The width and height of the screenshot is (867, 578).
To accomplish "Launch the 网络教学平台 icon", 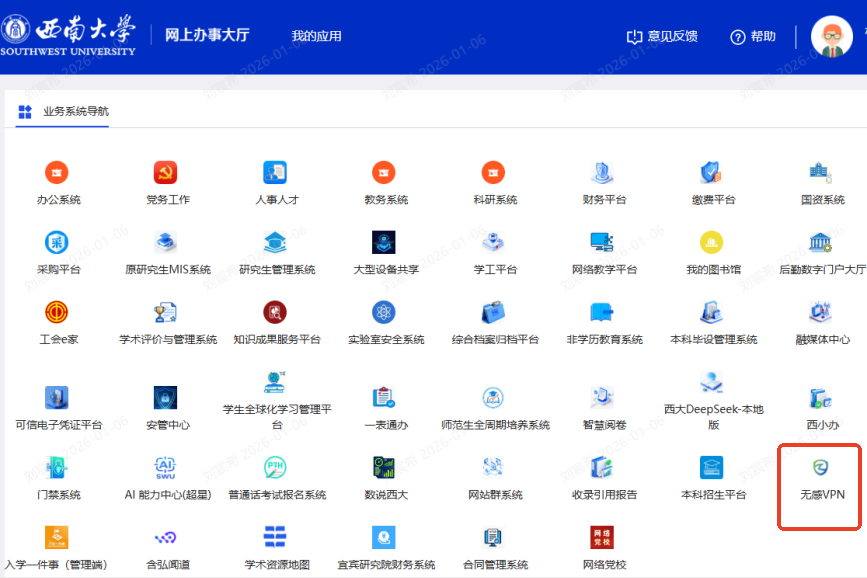I will (x=602, y=242).
